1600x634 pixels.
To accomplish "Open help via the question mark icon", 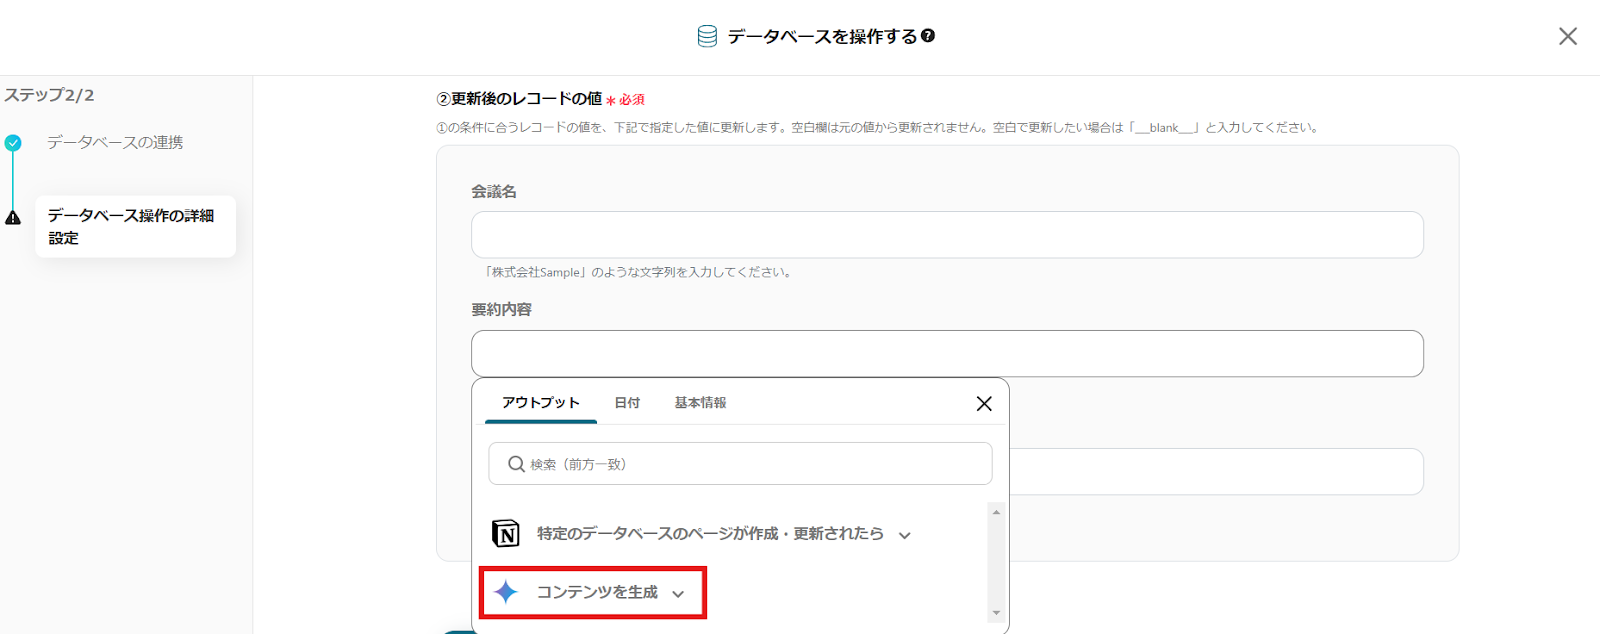I will 928,36.
